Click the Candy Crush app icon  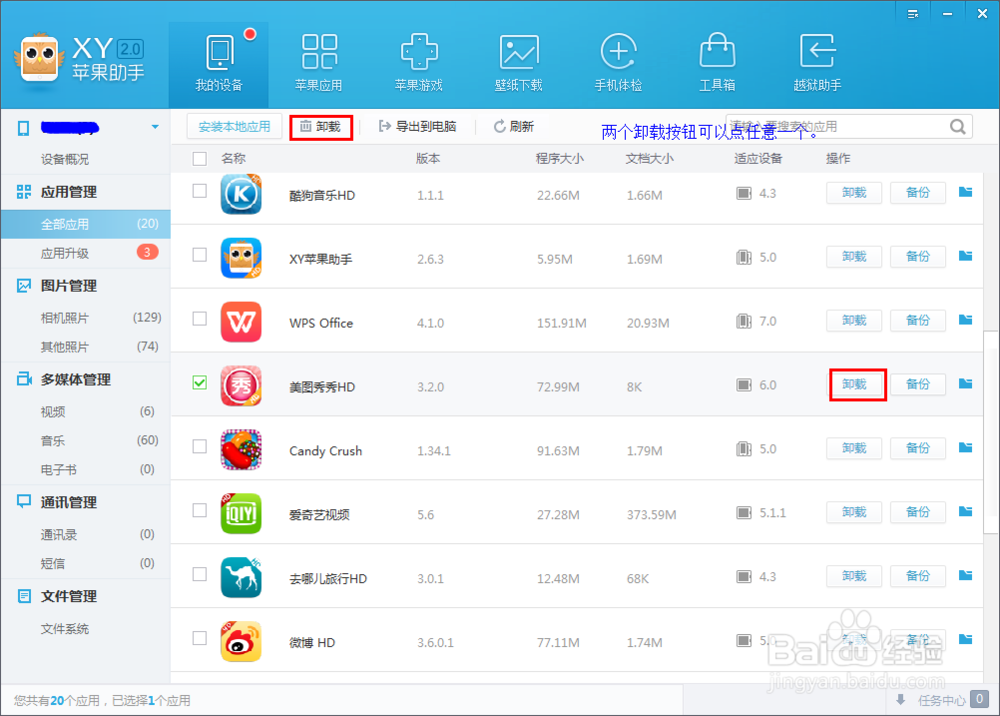[241, 449]
